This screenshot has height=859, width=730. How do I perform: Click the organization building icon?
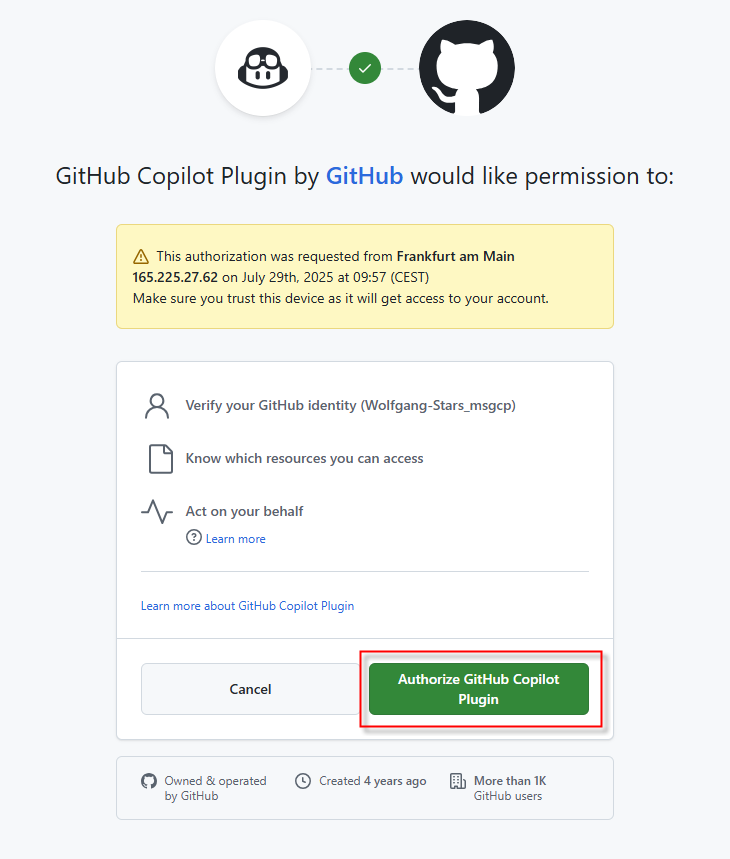click(458, 781)
